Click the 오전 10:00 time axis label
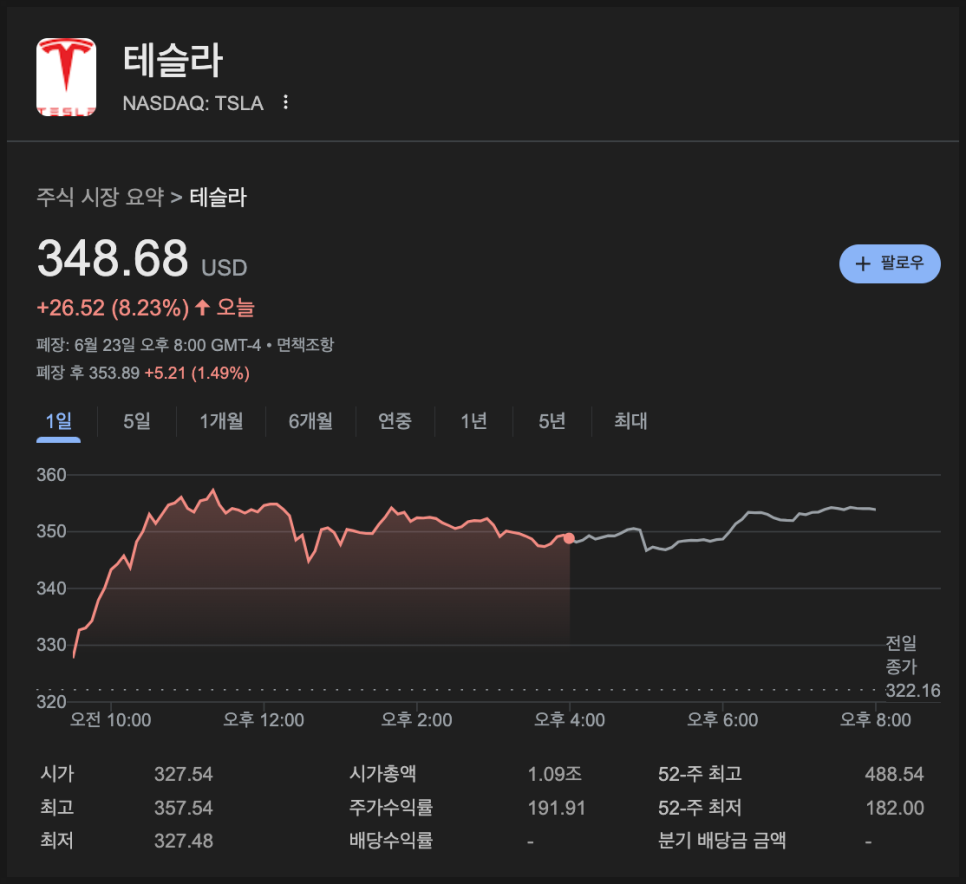966x884 pixels. point(110,720)
